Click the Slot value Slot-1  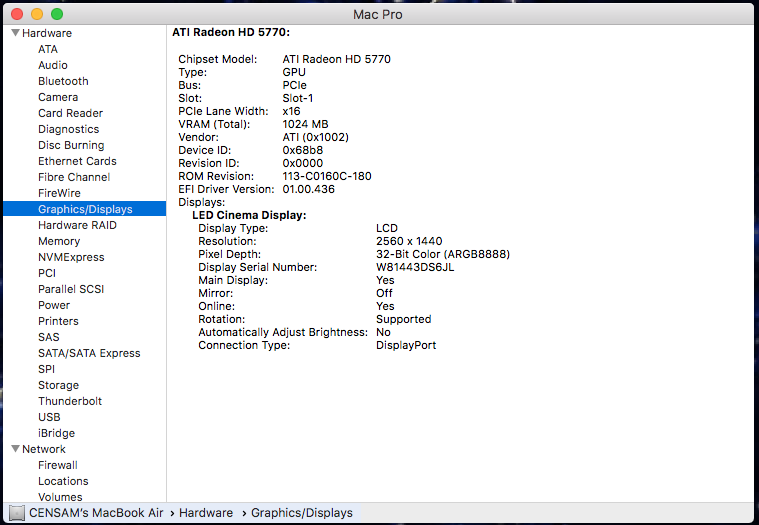[x=298, y=98]
